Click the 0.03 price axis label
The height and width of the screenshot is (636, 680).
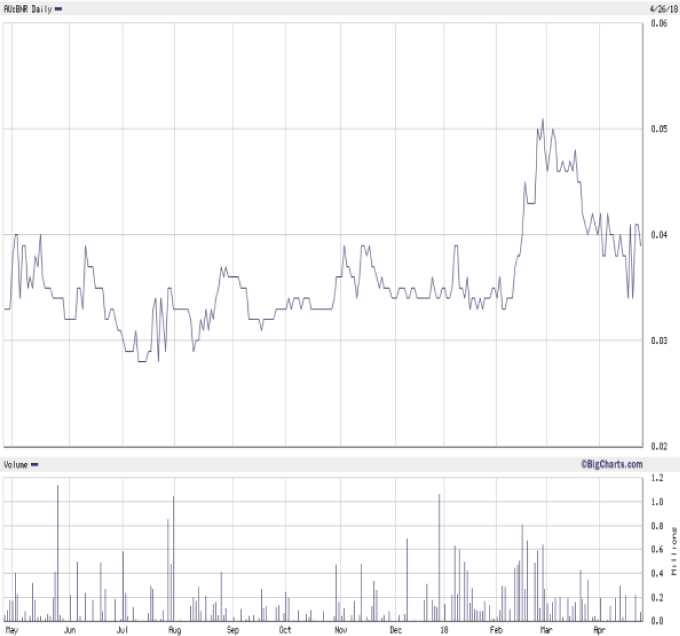(659, 341)
